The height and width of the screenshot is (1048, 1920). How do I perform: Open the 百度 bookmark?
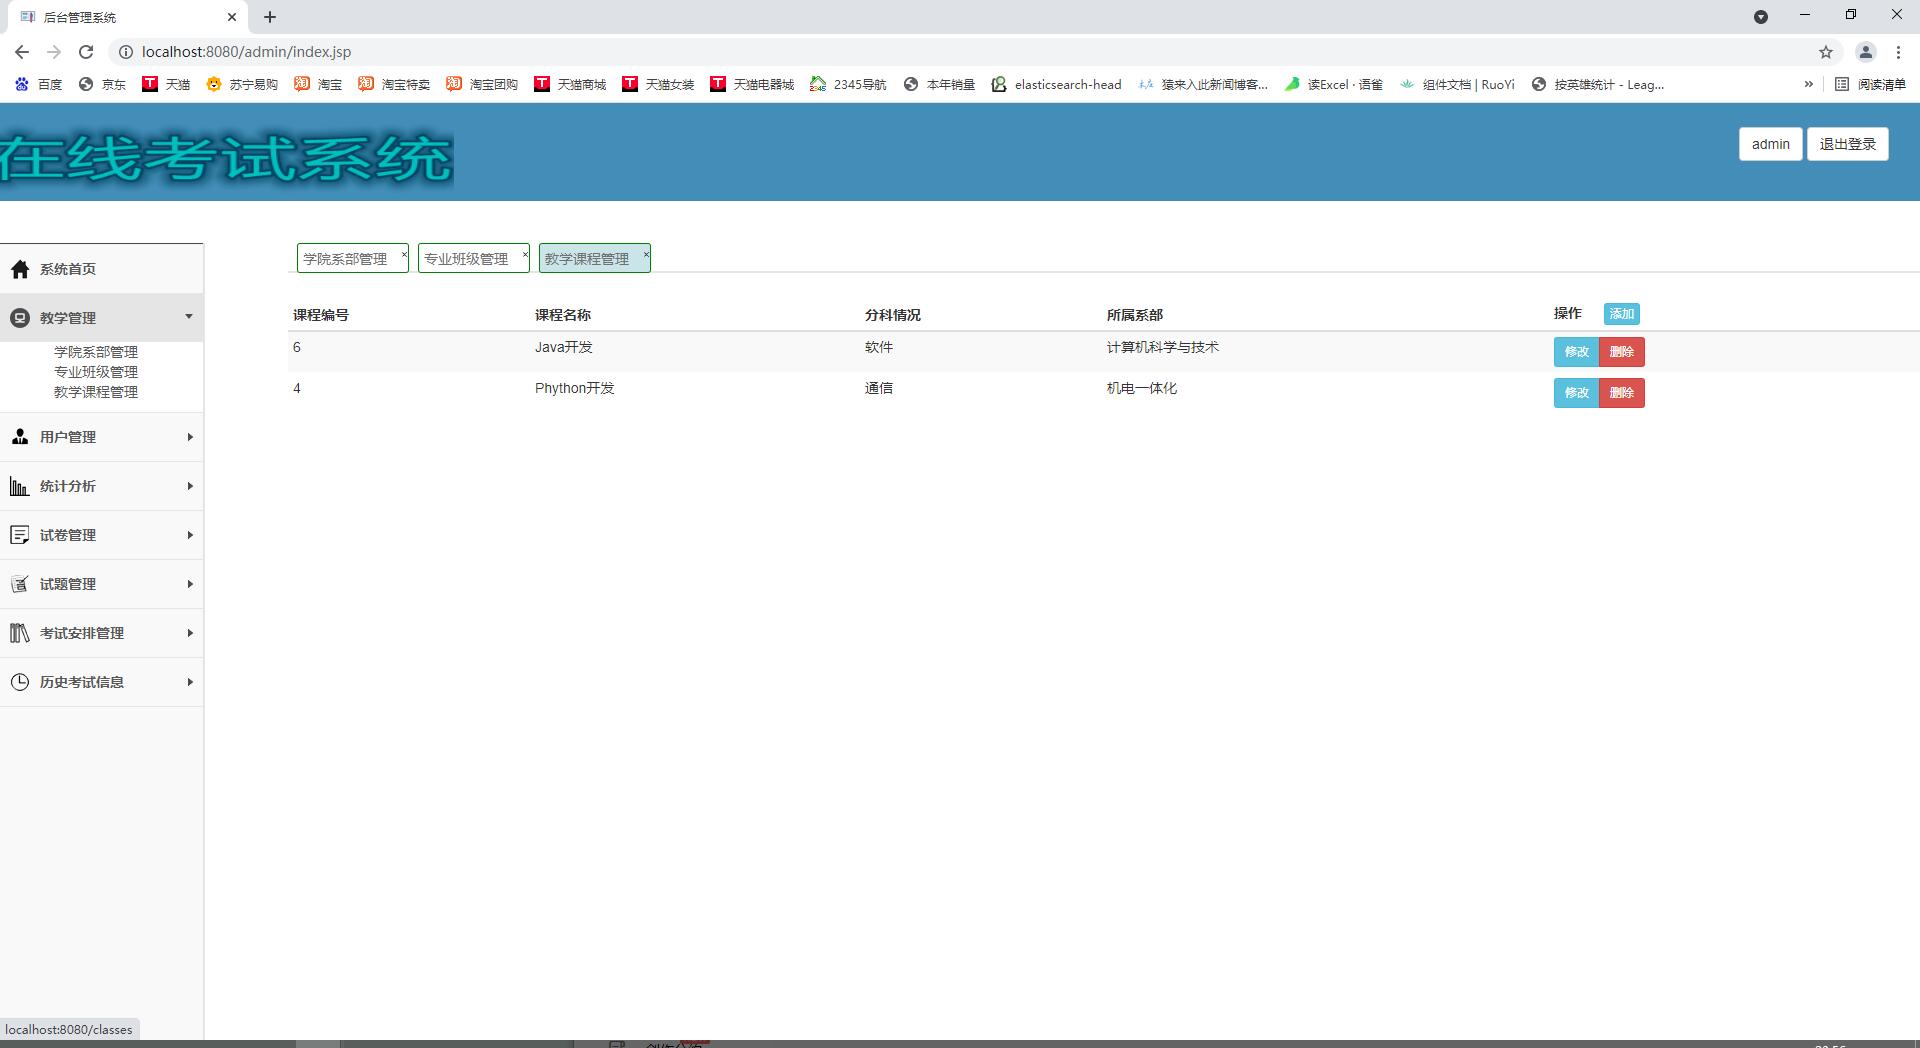(x=38, y=85)
